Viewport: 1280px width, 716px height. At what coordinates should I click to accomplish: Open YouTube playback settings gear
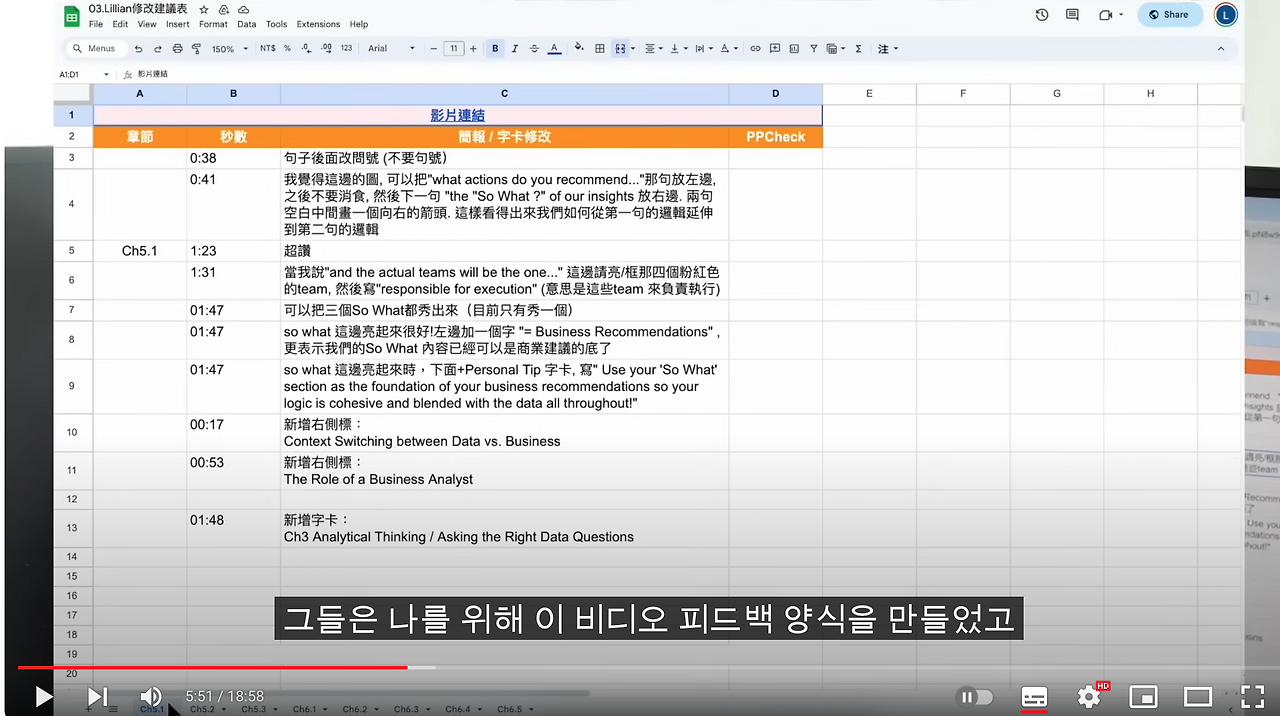[1088, 697]
